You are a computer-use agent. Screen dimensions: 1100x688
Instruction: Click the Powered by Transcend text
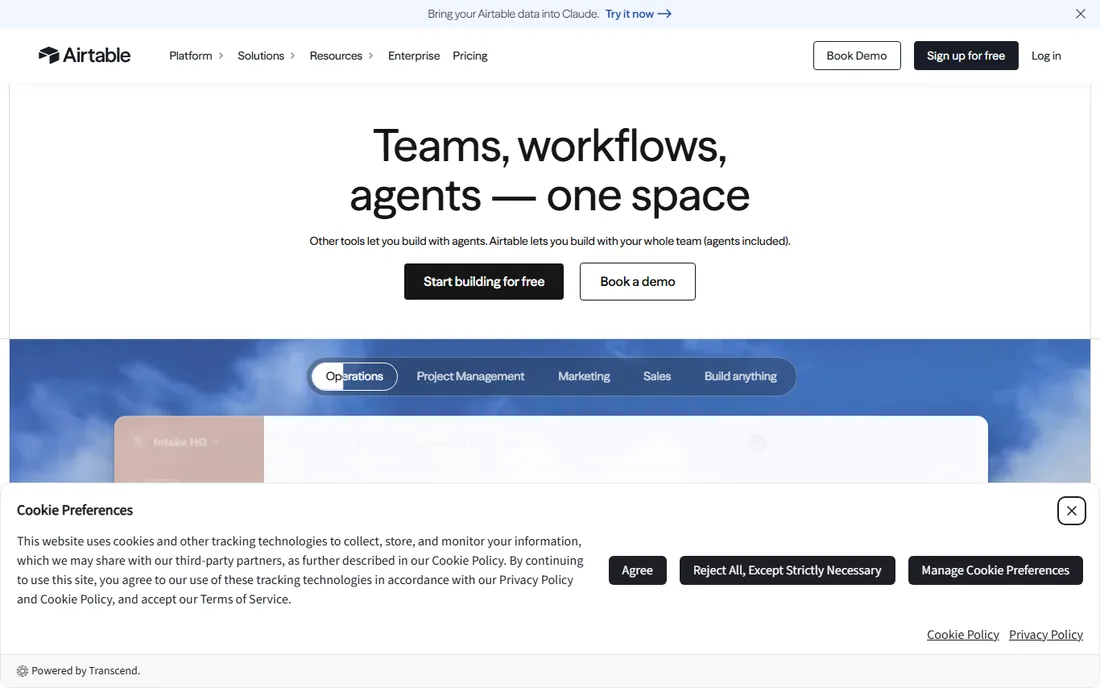[x=86, y=670]
